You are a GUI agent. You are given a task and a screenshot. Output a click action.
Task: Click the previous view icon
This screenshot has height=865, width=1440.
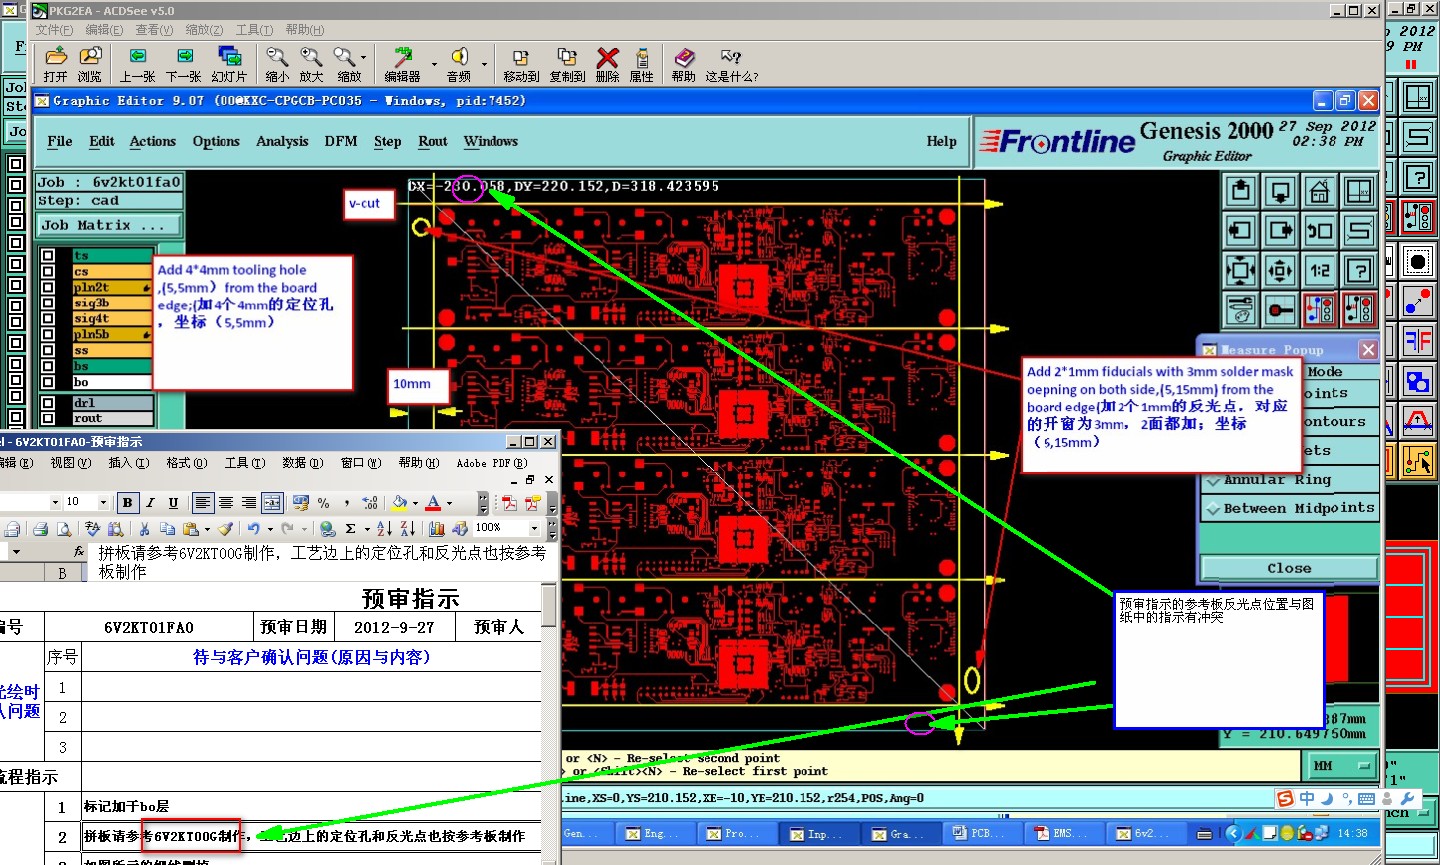tap(1319, 231)
